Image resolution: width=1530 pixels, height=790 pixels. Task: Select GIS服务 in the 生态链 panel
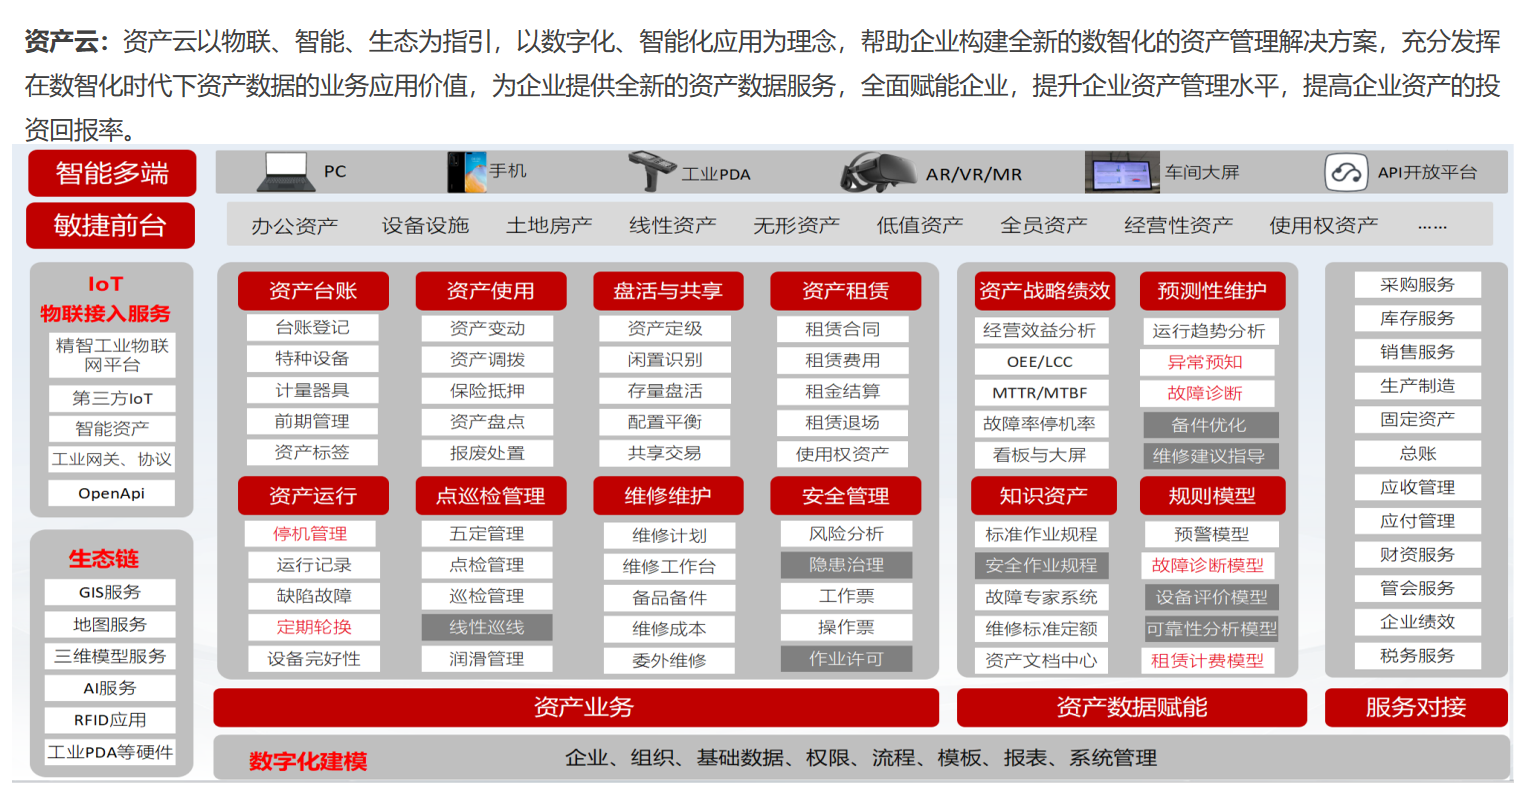(110, 592)
